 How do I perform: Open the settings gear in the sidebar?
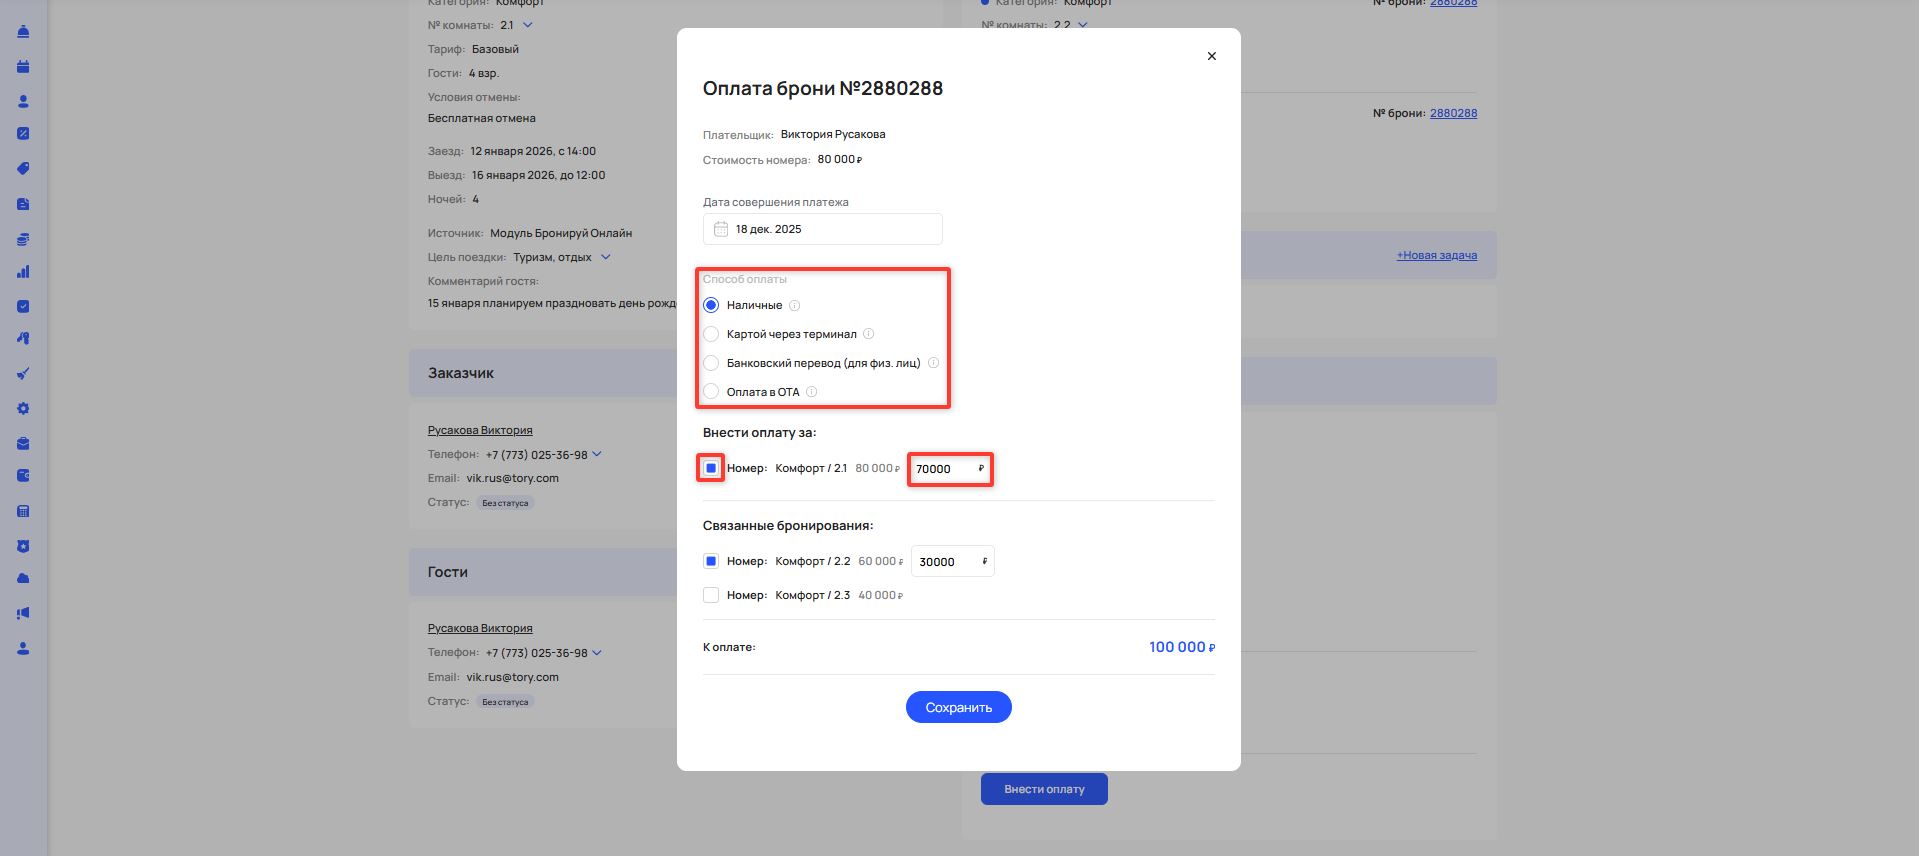(x=23, y=409)
